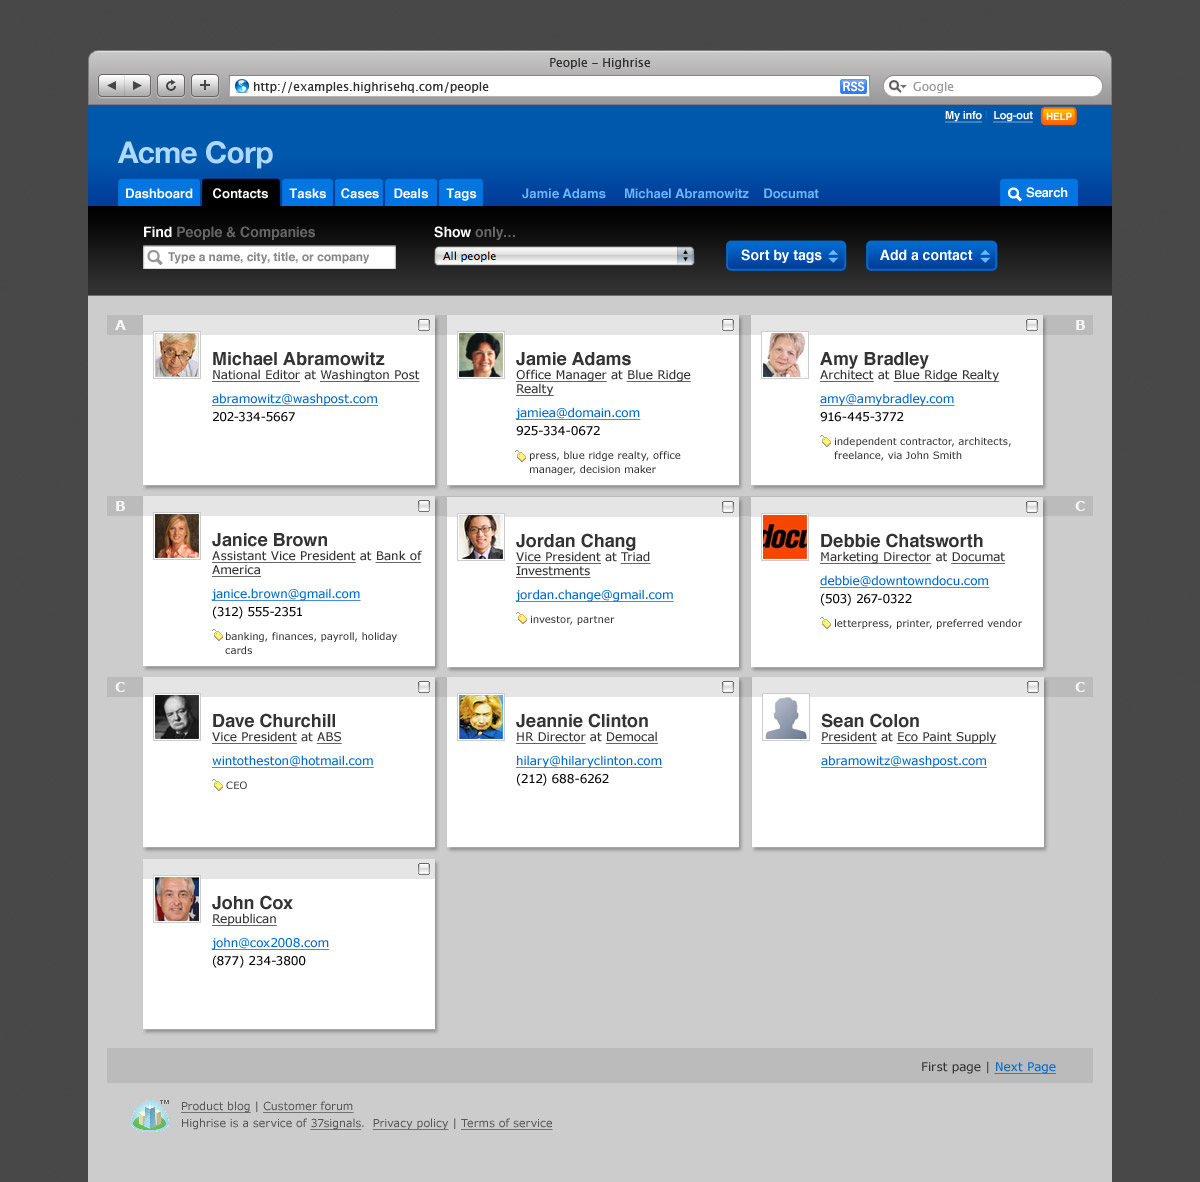Go forward with browser forward arrow
Image resolution: width=1200 pixels, height=1182 pixels.
pos(138,86)
